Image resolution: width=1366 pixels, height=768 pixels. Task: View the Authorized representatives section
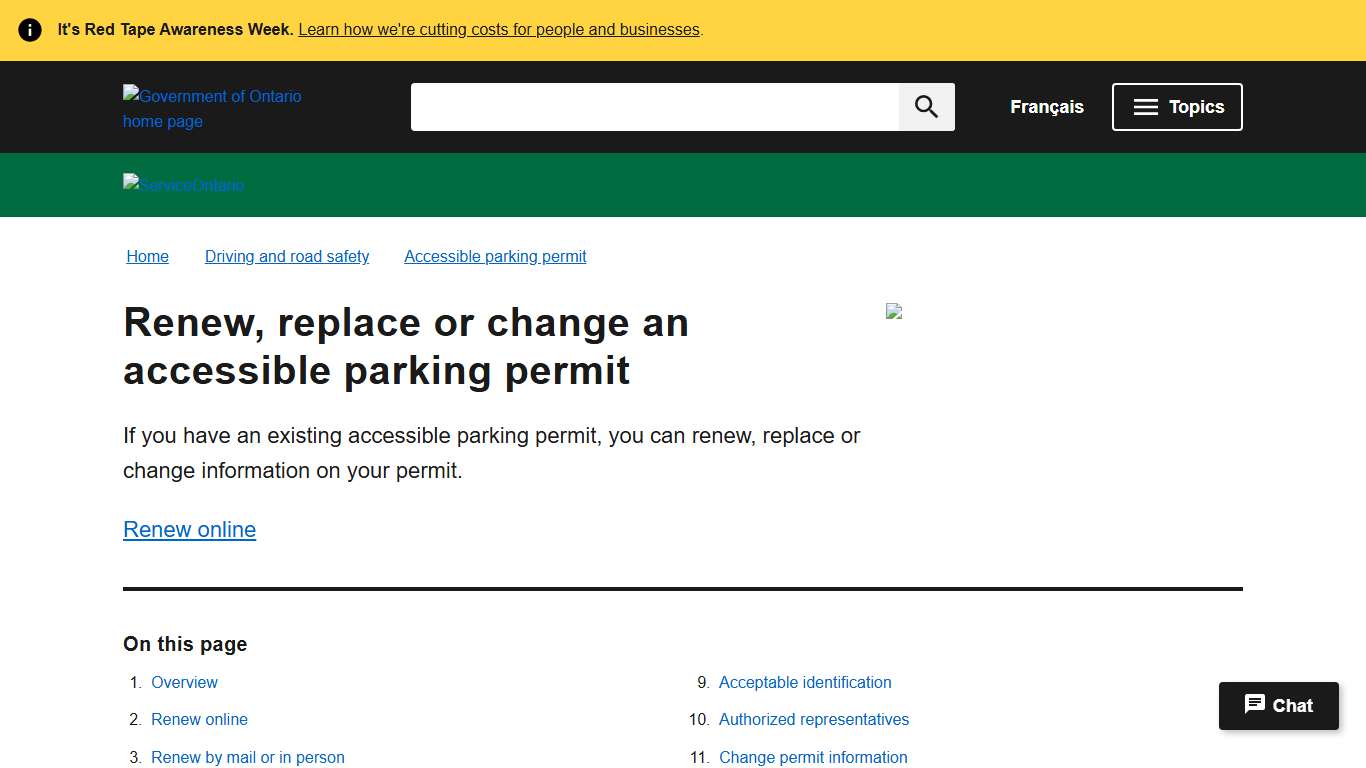(814, 719)
